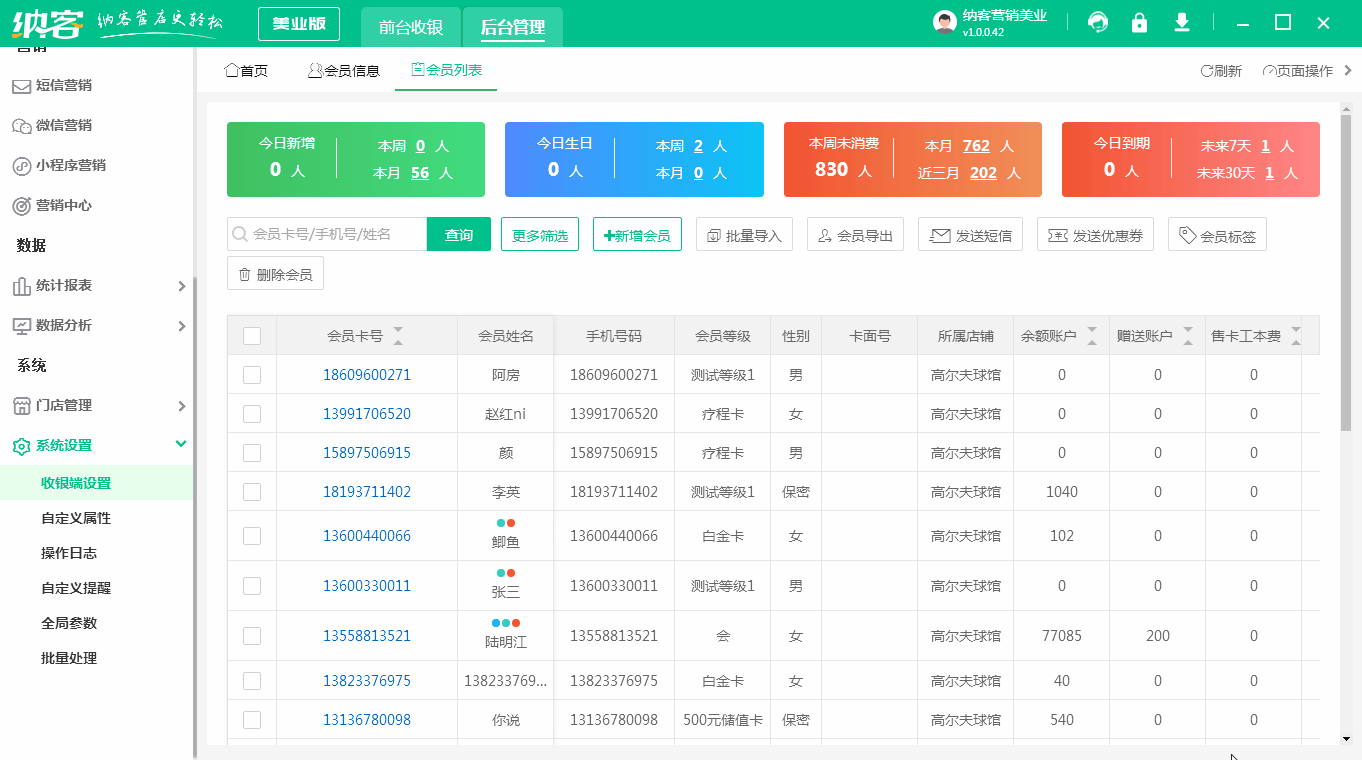Check the checkbox next to 陆明江
The image size is (1362, 760).
pos(251,635)
